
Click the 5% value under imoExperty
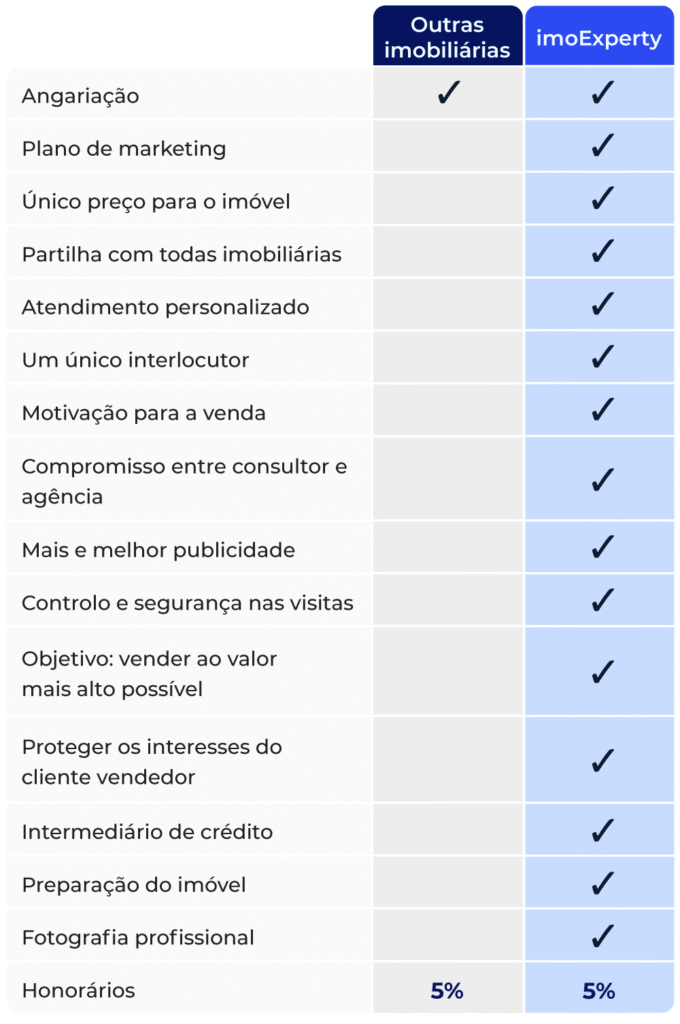coord(599,991)
